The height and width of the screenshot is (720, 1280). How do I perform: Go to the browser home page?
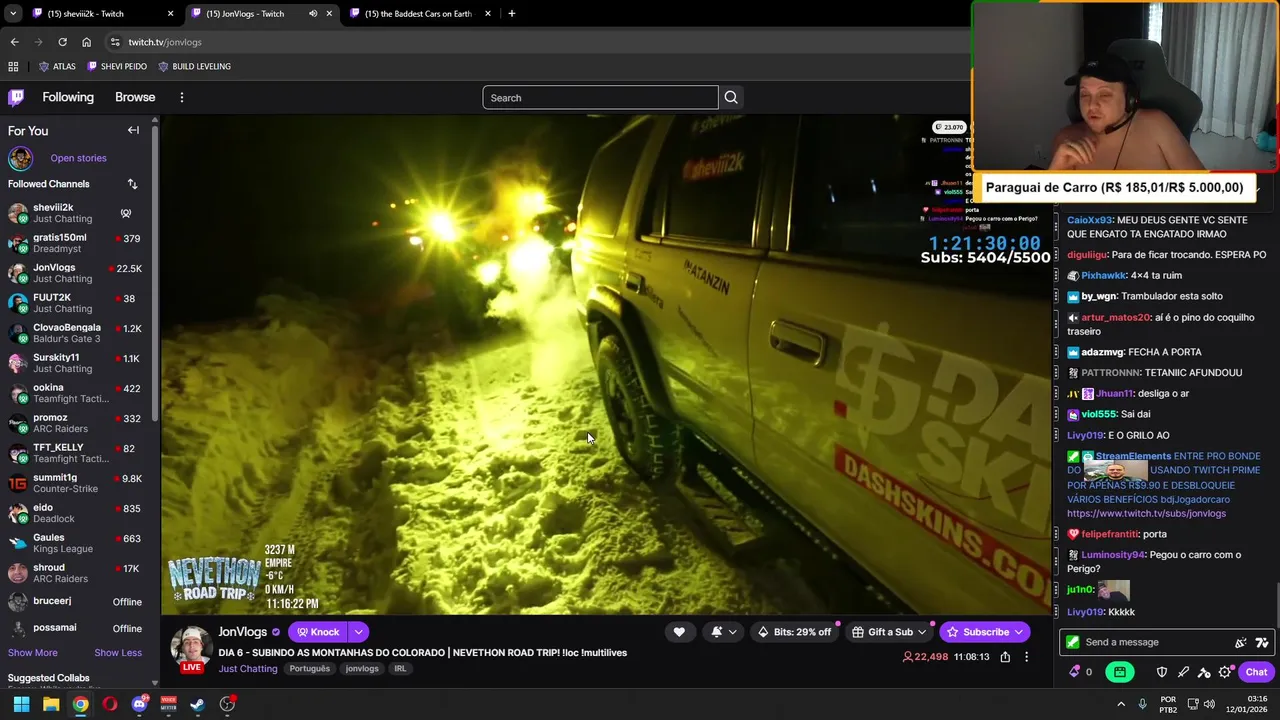point(86,42)
